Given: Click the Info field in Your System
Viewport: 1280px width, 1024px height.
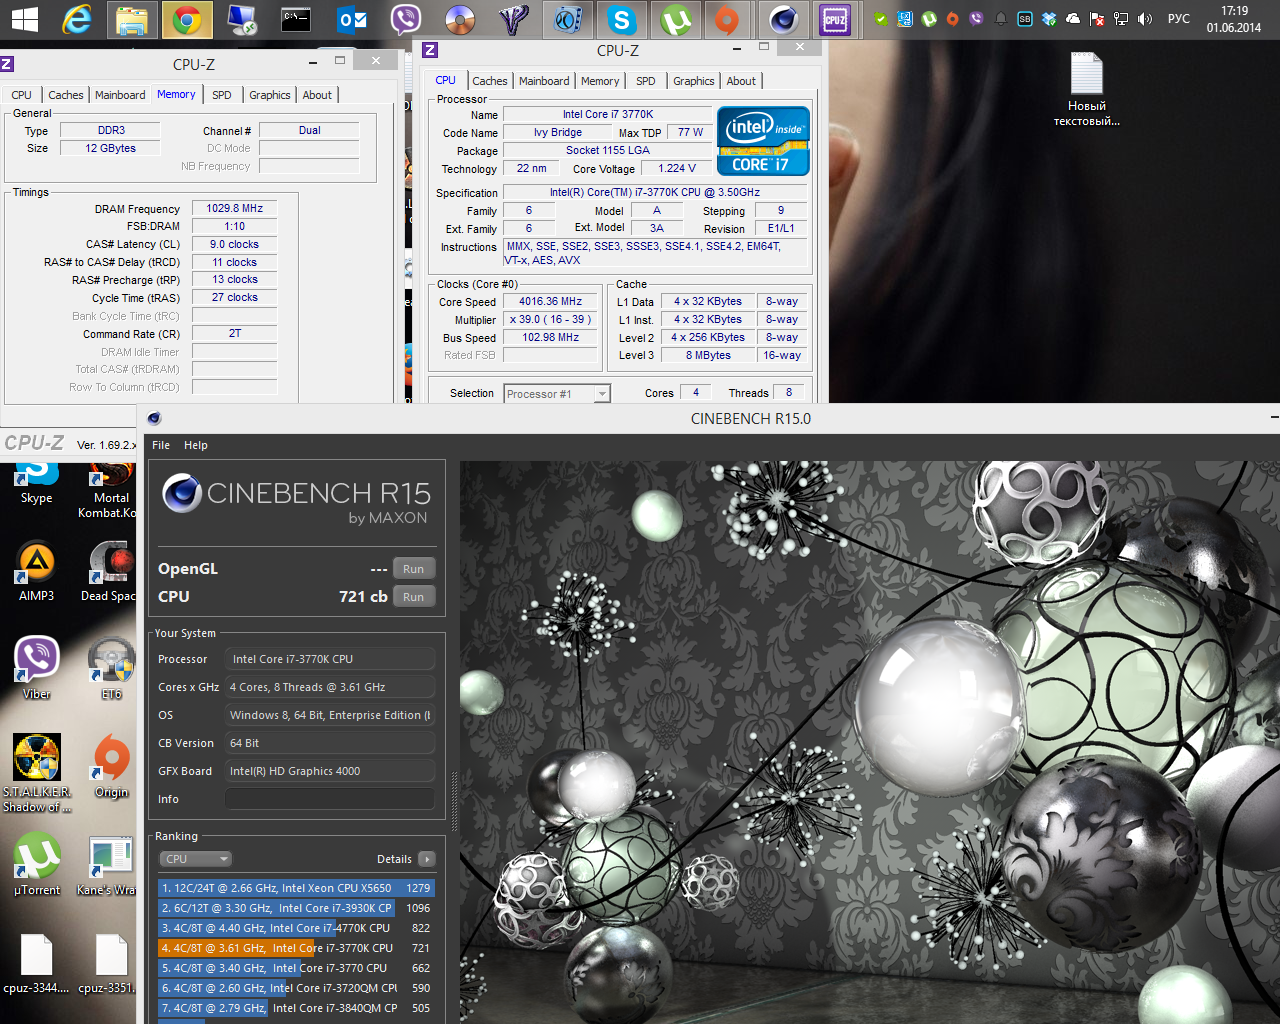Looking at the screenshot, I should (x=330, y=799).
